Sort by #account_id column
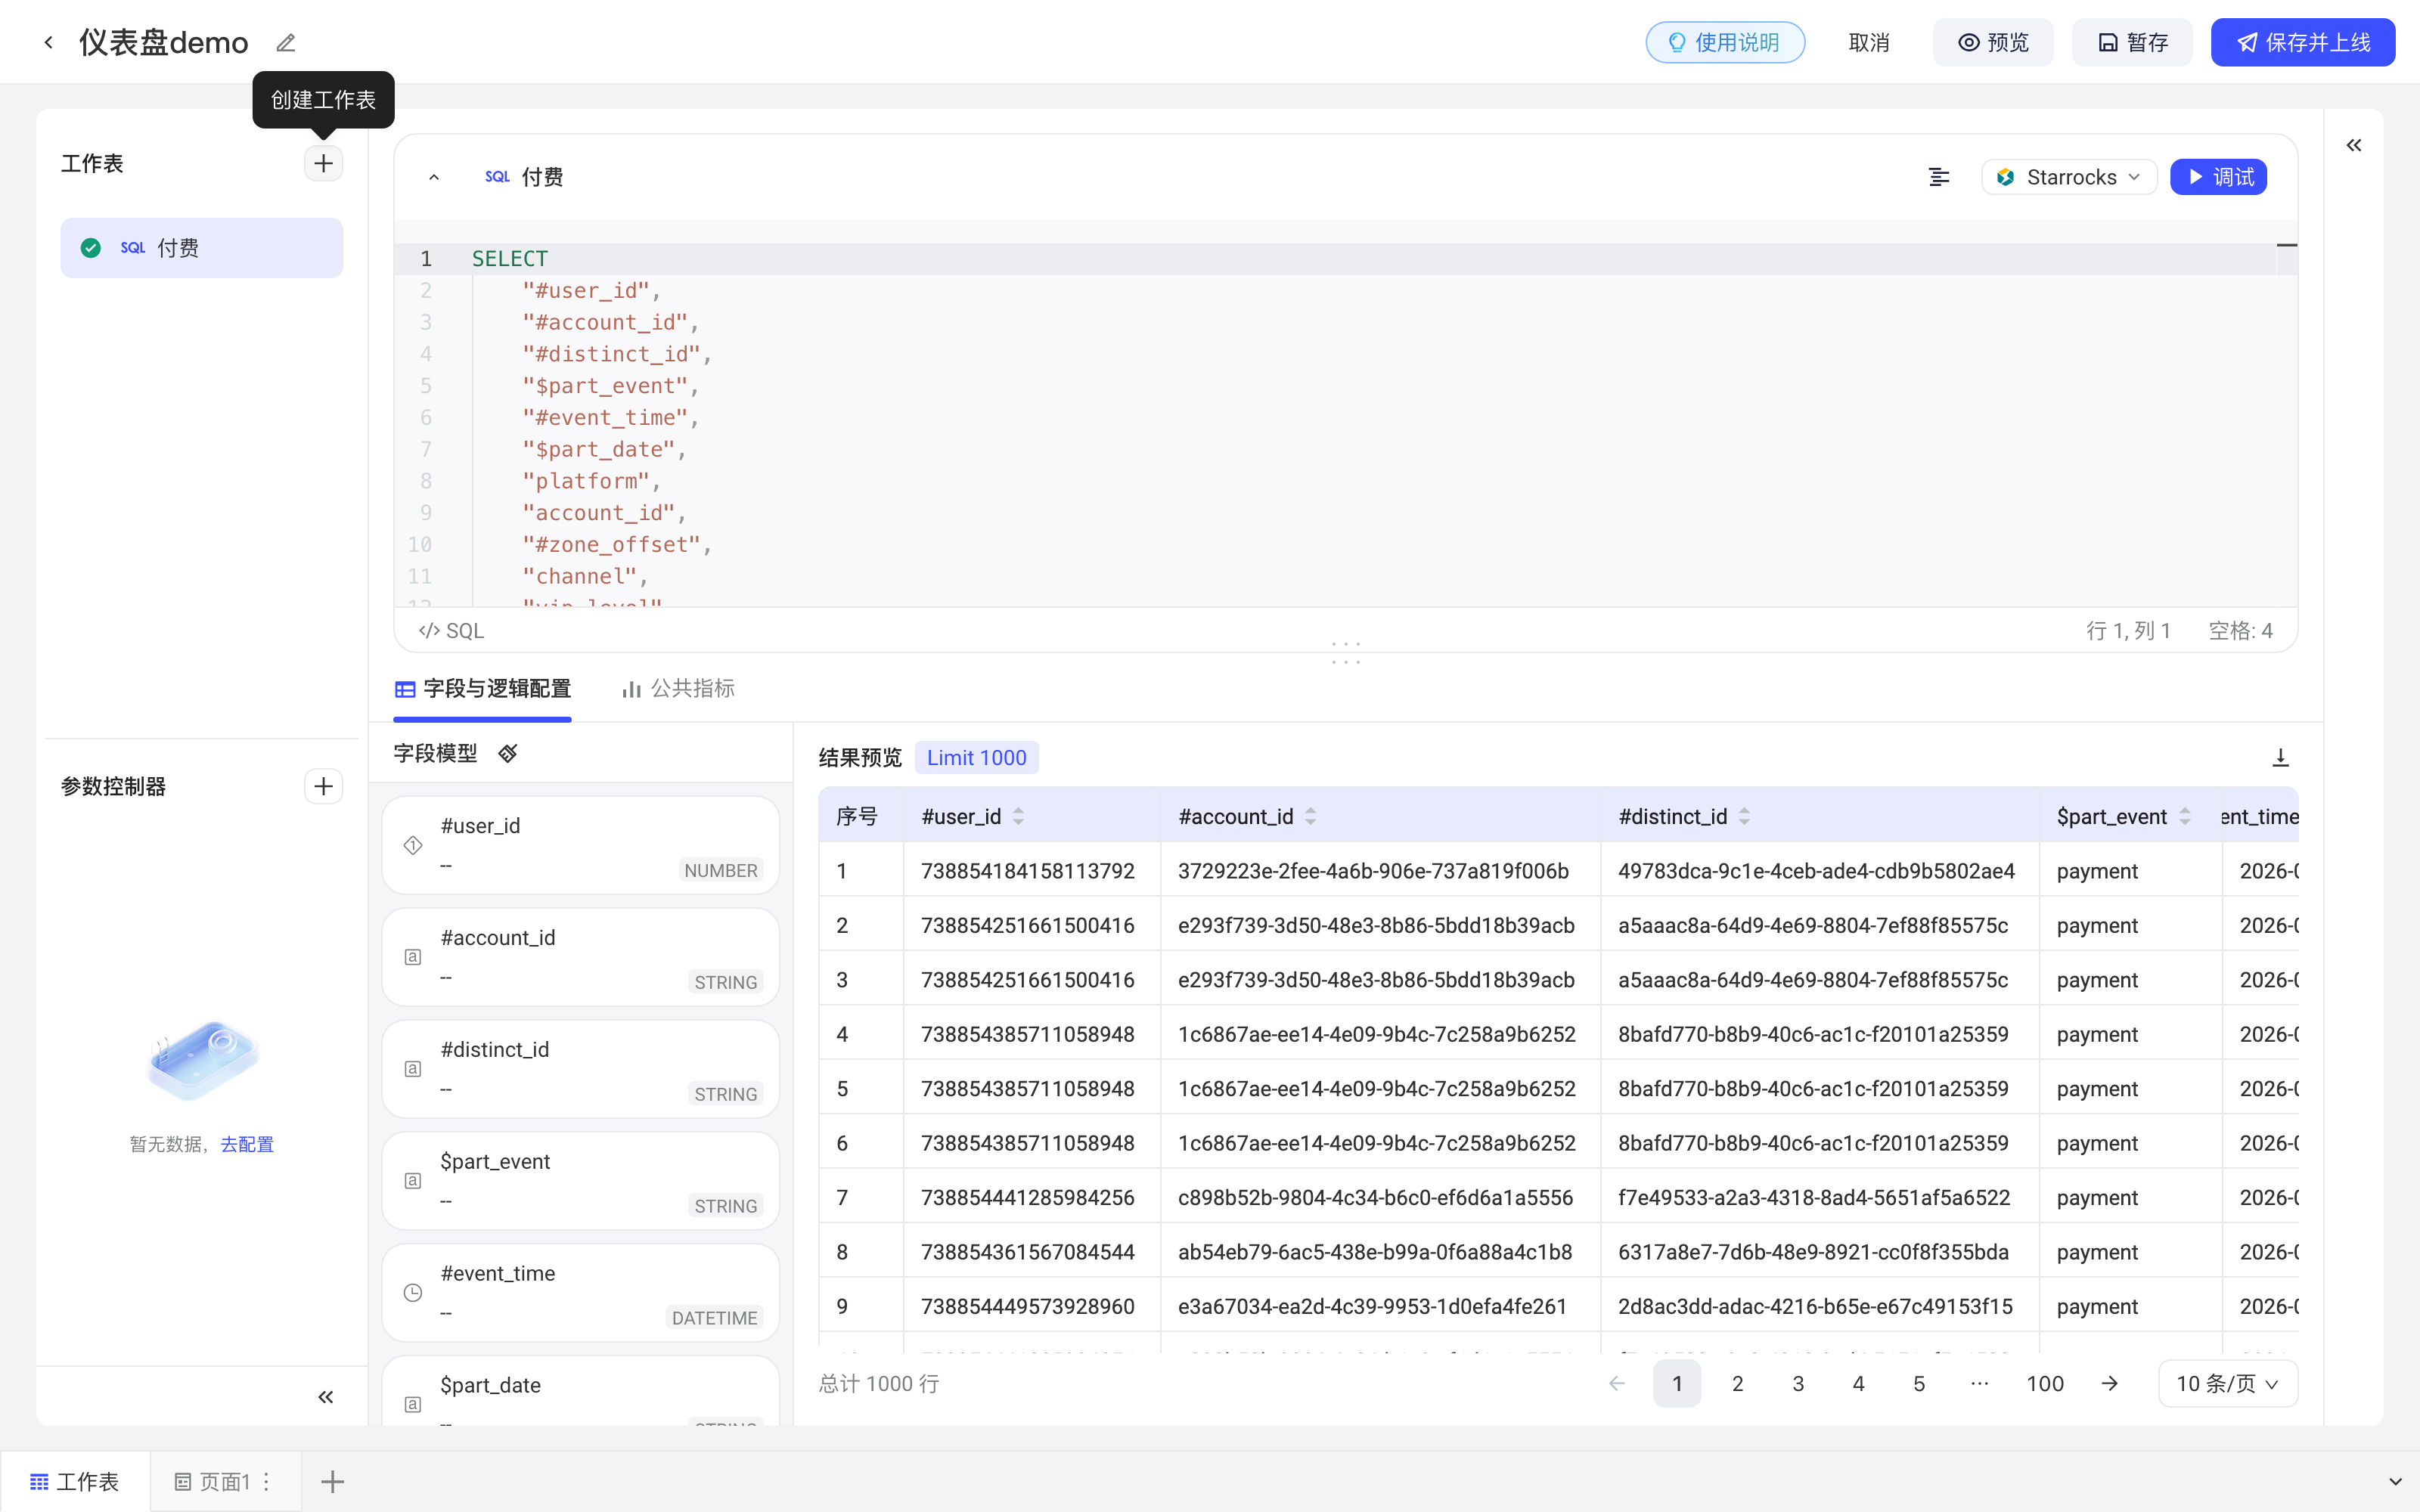 [1310, 816]
